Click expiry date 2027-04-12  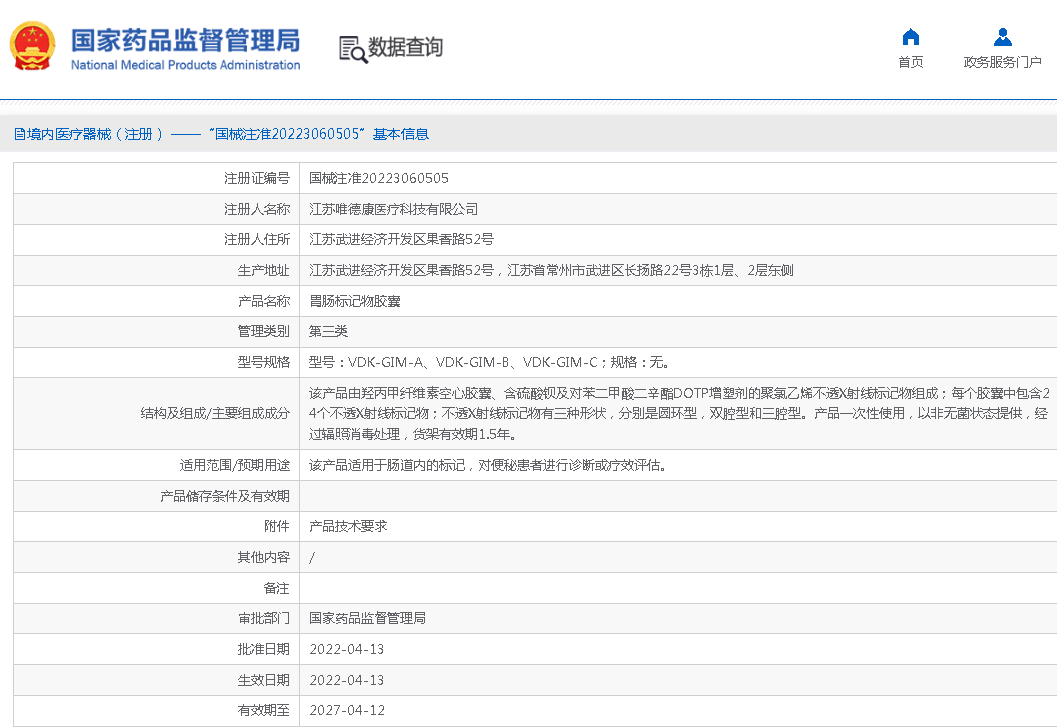(x=346, y=710)
